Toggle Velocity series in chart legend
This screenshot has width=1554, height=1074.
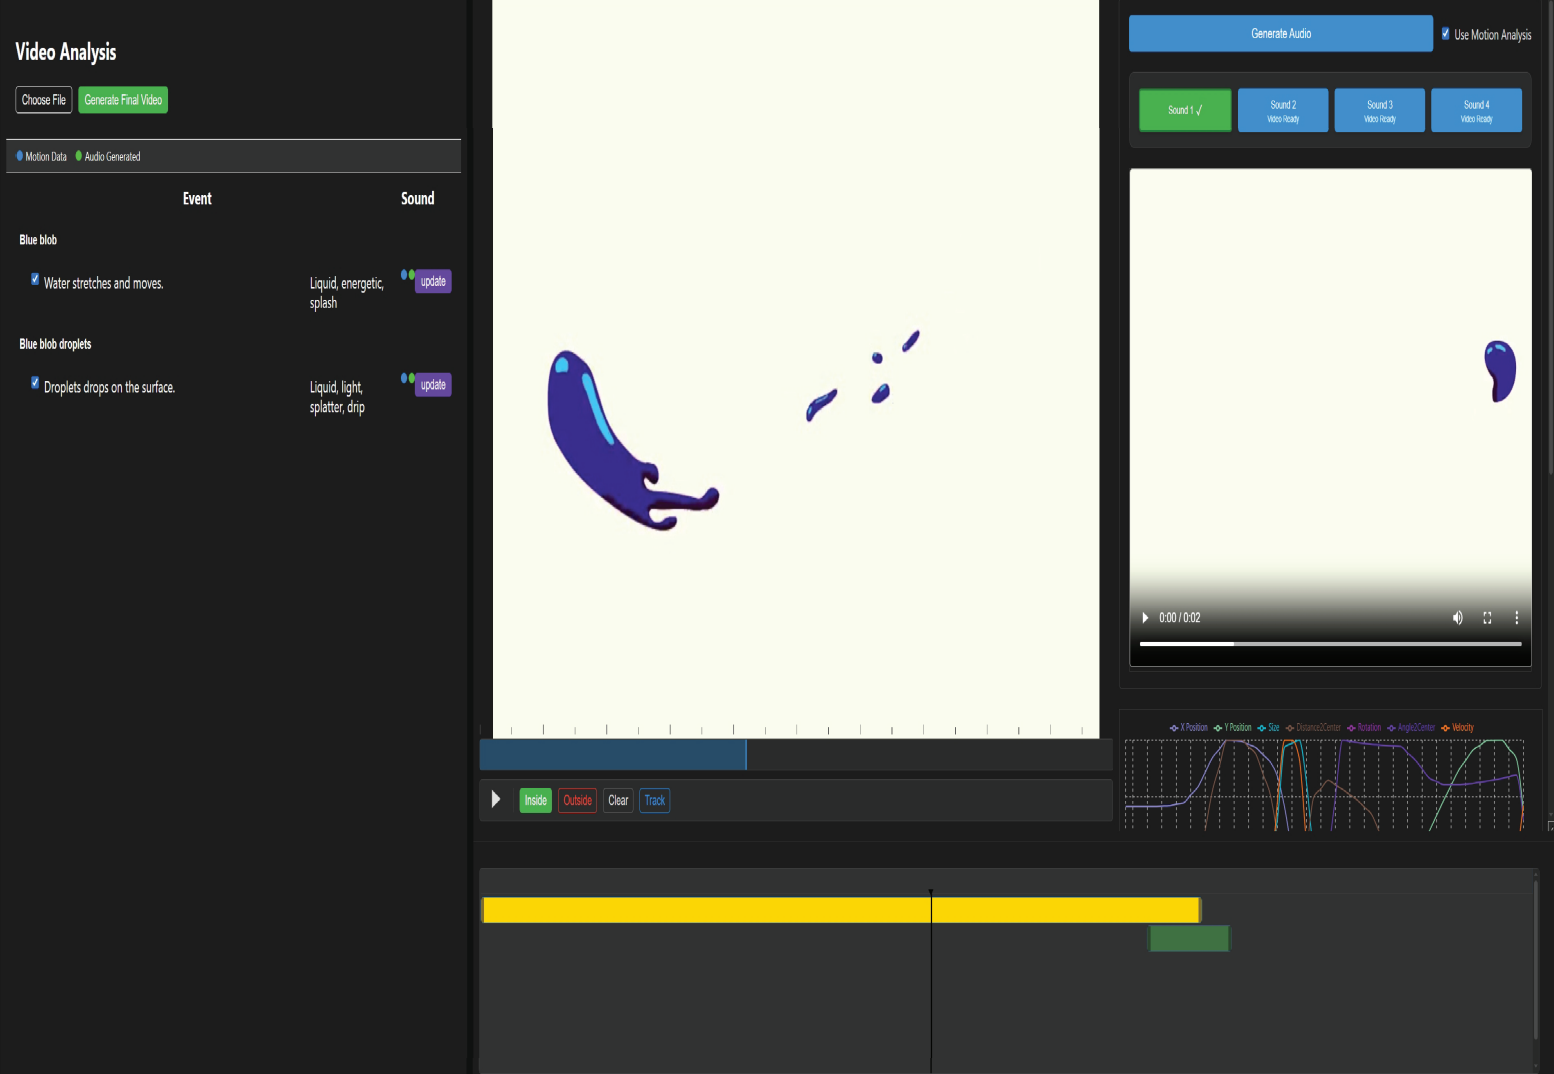click(x=1457, y=728)
